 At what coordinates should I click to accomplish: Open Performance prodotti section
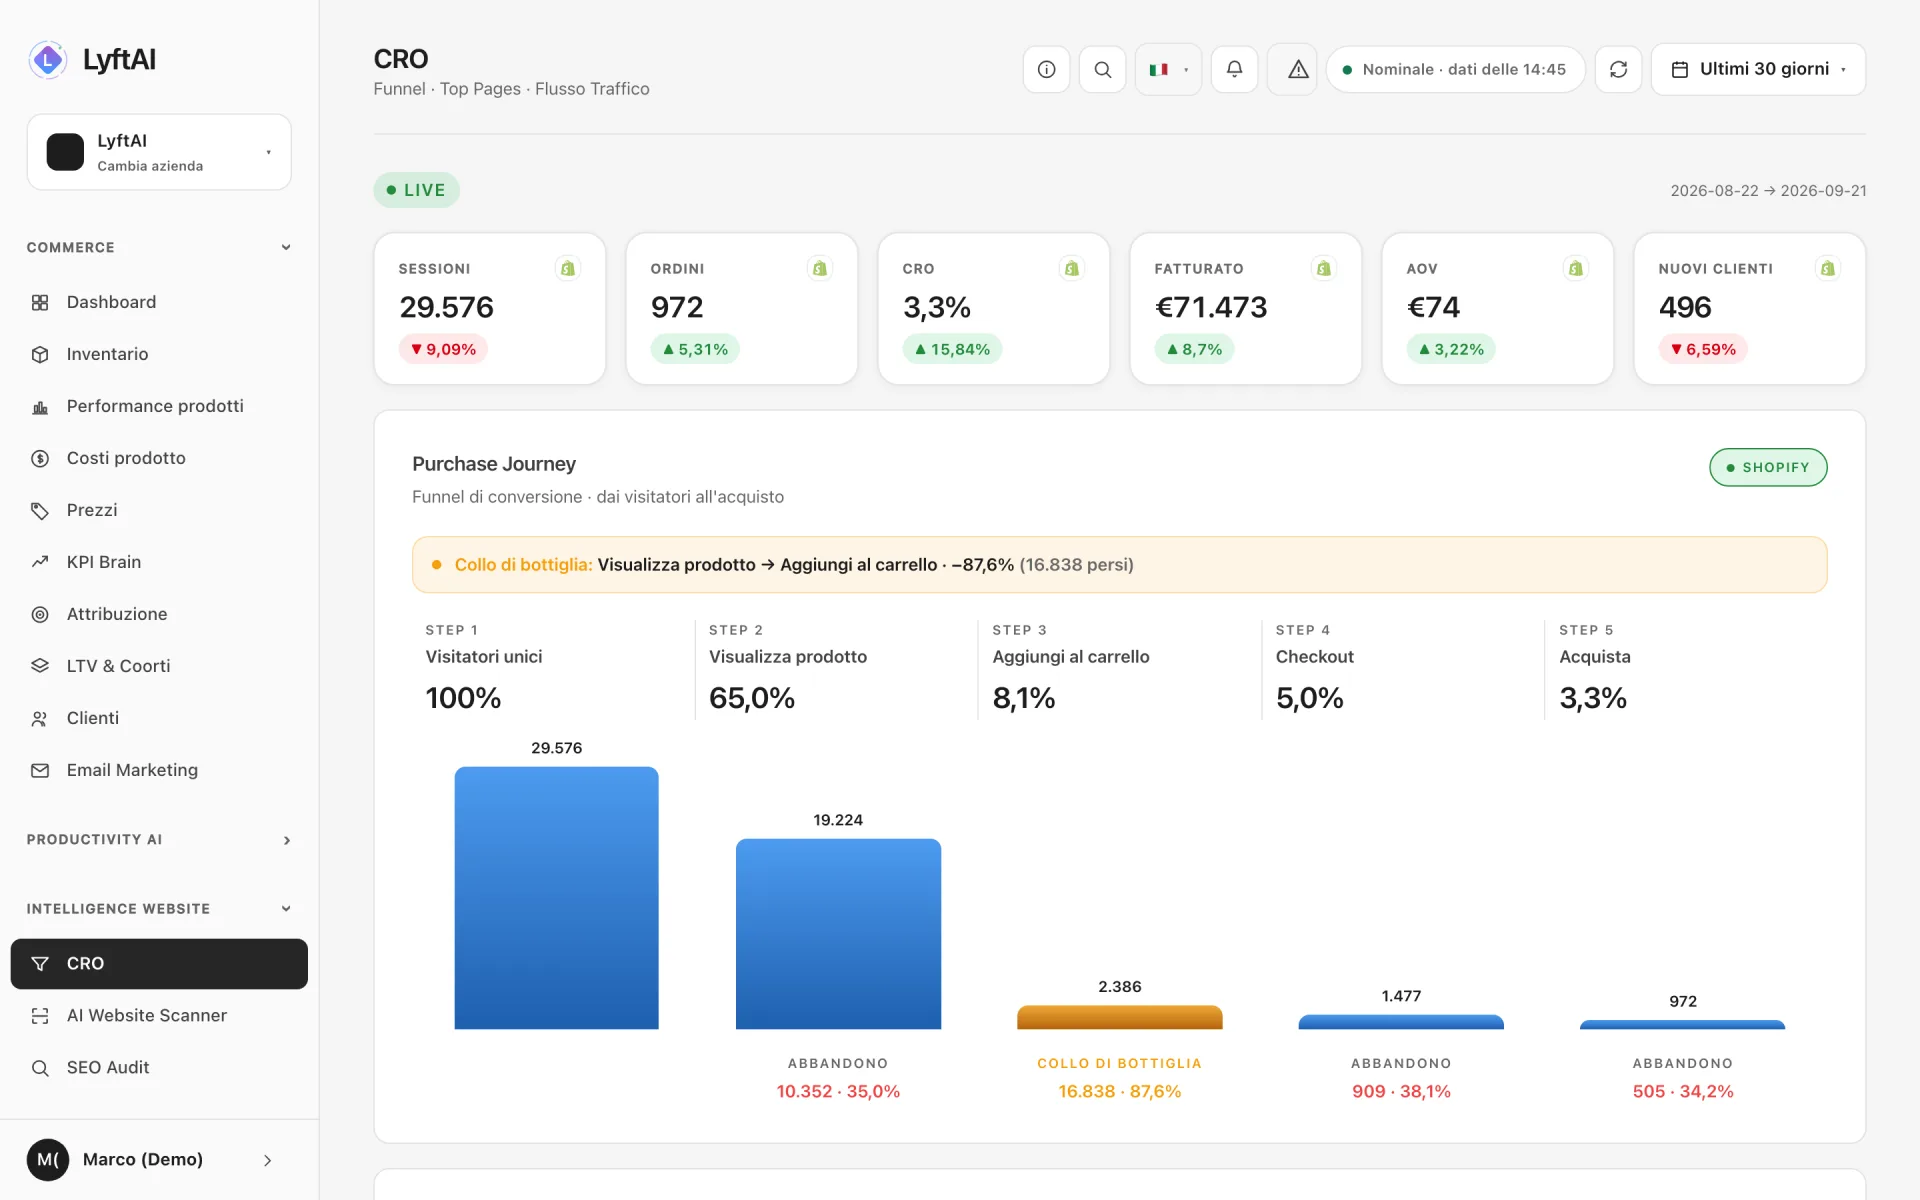159,406
